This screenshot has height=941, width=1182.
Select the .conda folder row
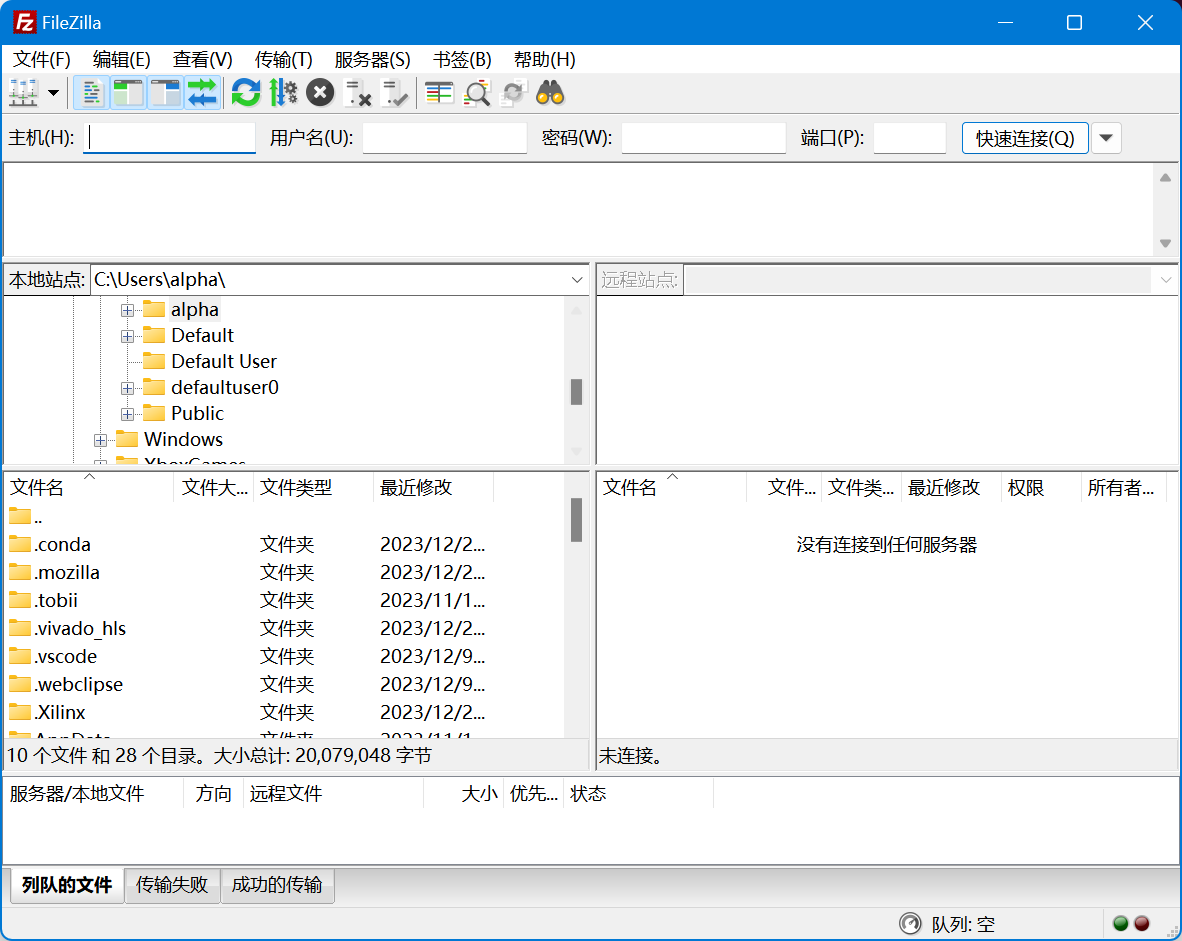click(x=284, y=544)
